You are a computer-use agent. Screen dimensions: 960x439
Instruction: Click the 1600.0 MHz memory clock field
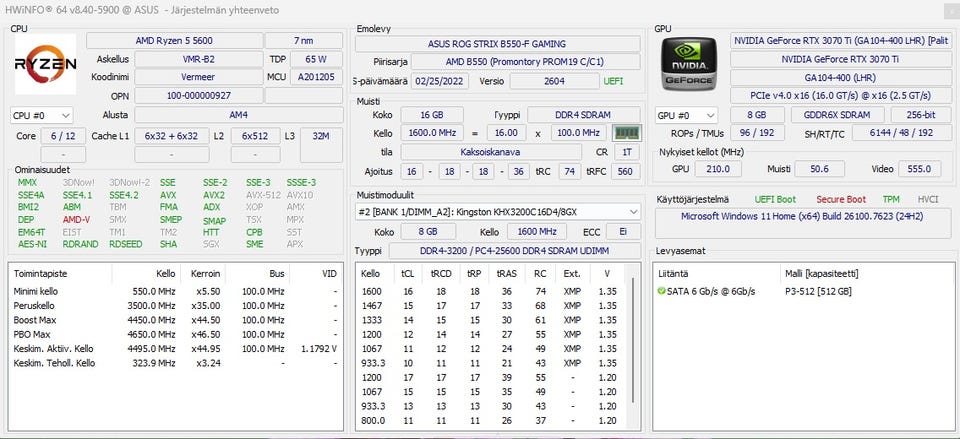432,133
